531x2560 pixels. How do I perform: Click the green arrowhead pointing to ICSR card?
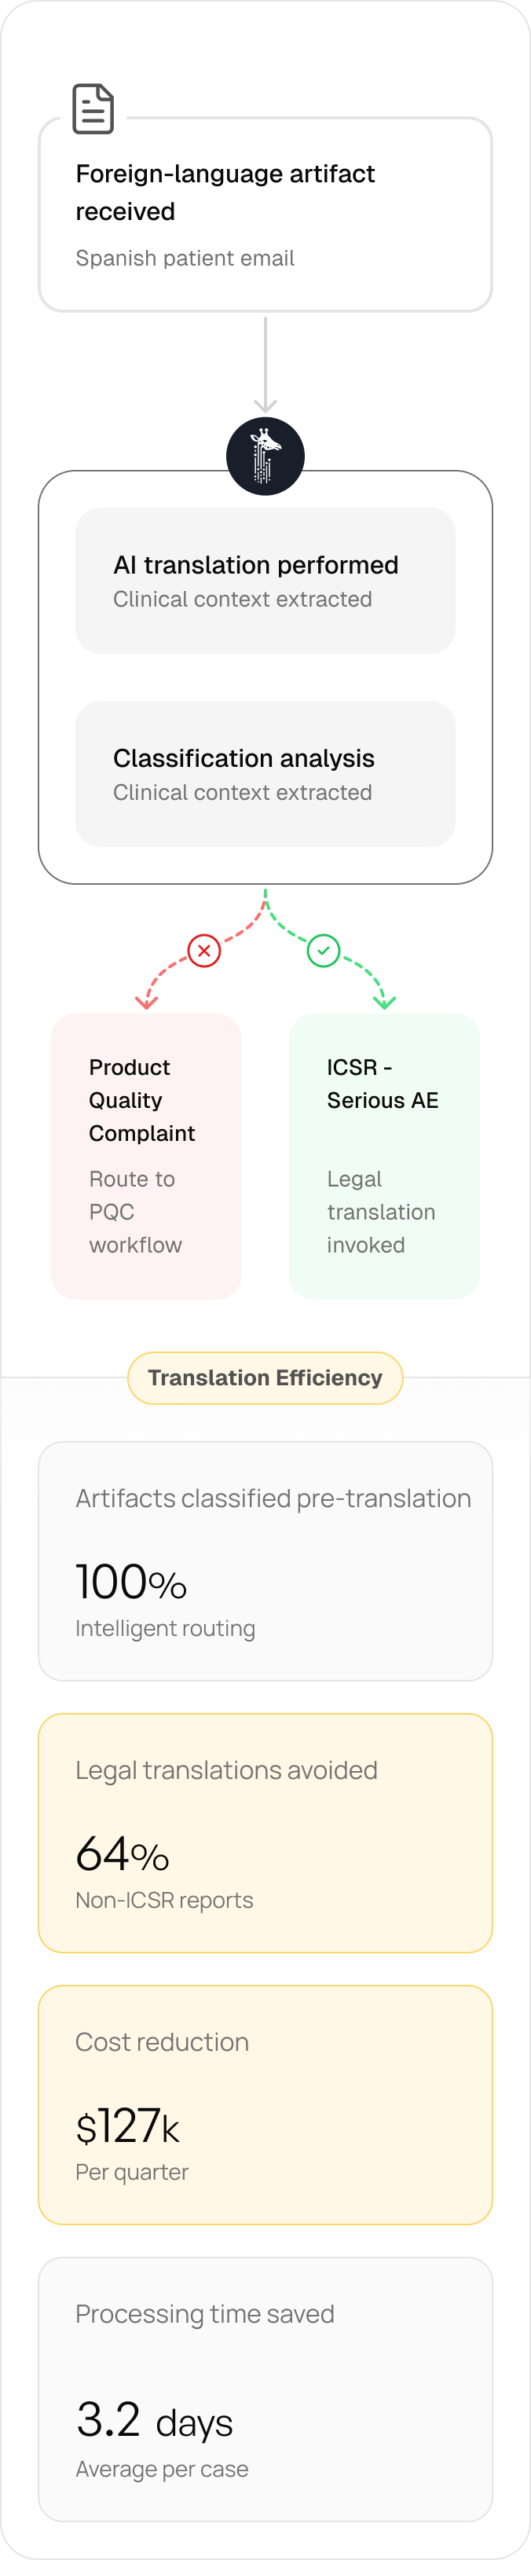[x=385, y=1001]
